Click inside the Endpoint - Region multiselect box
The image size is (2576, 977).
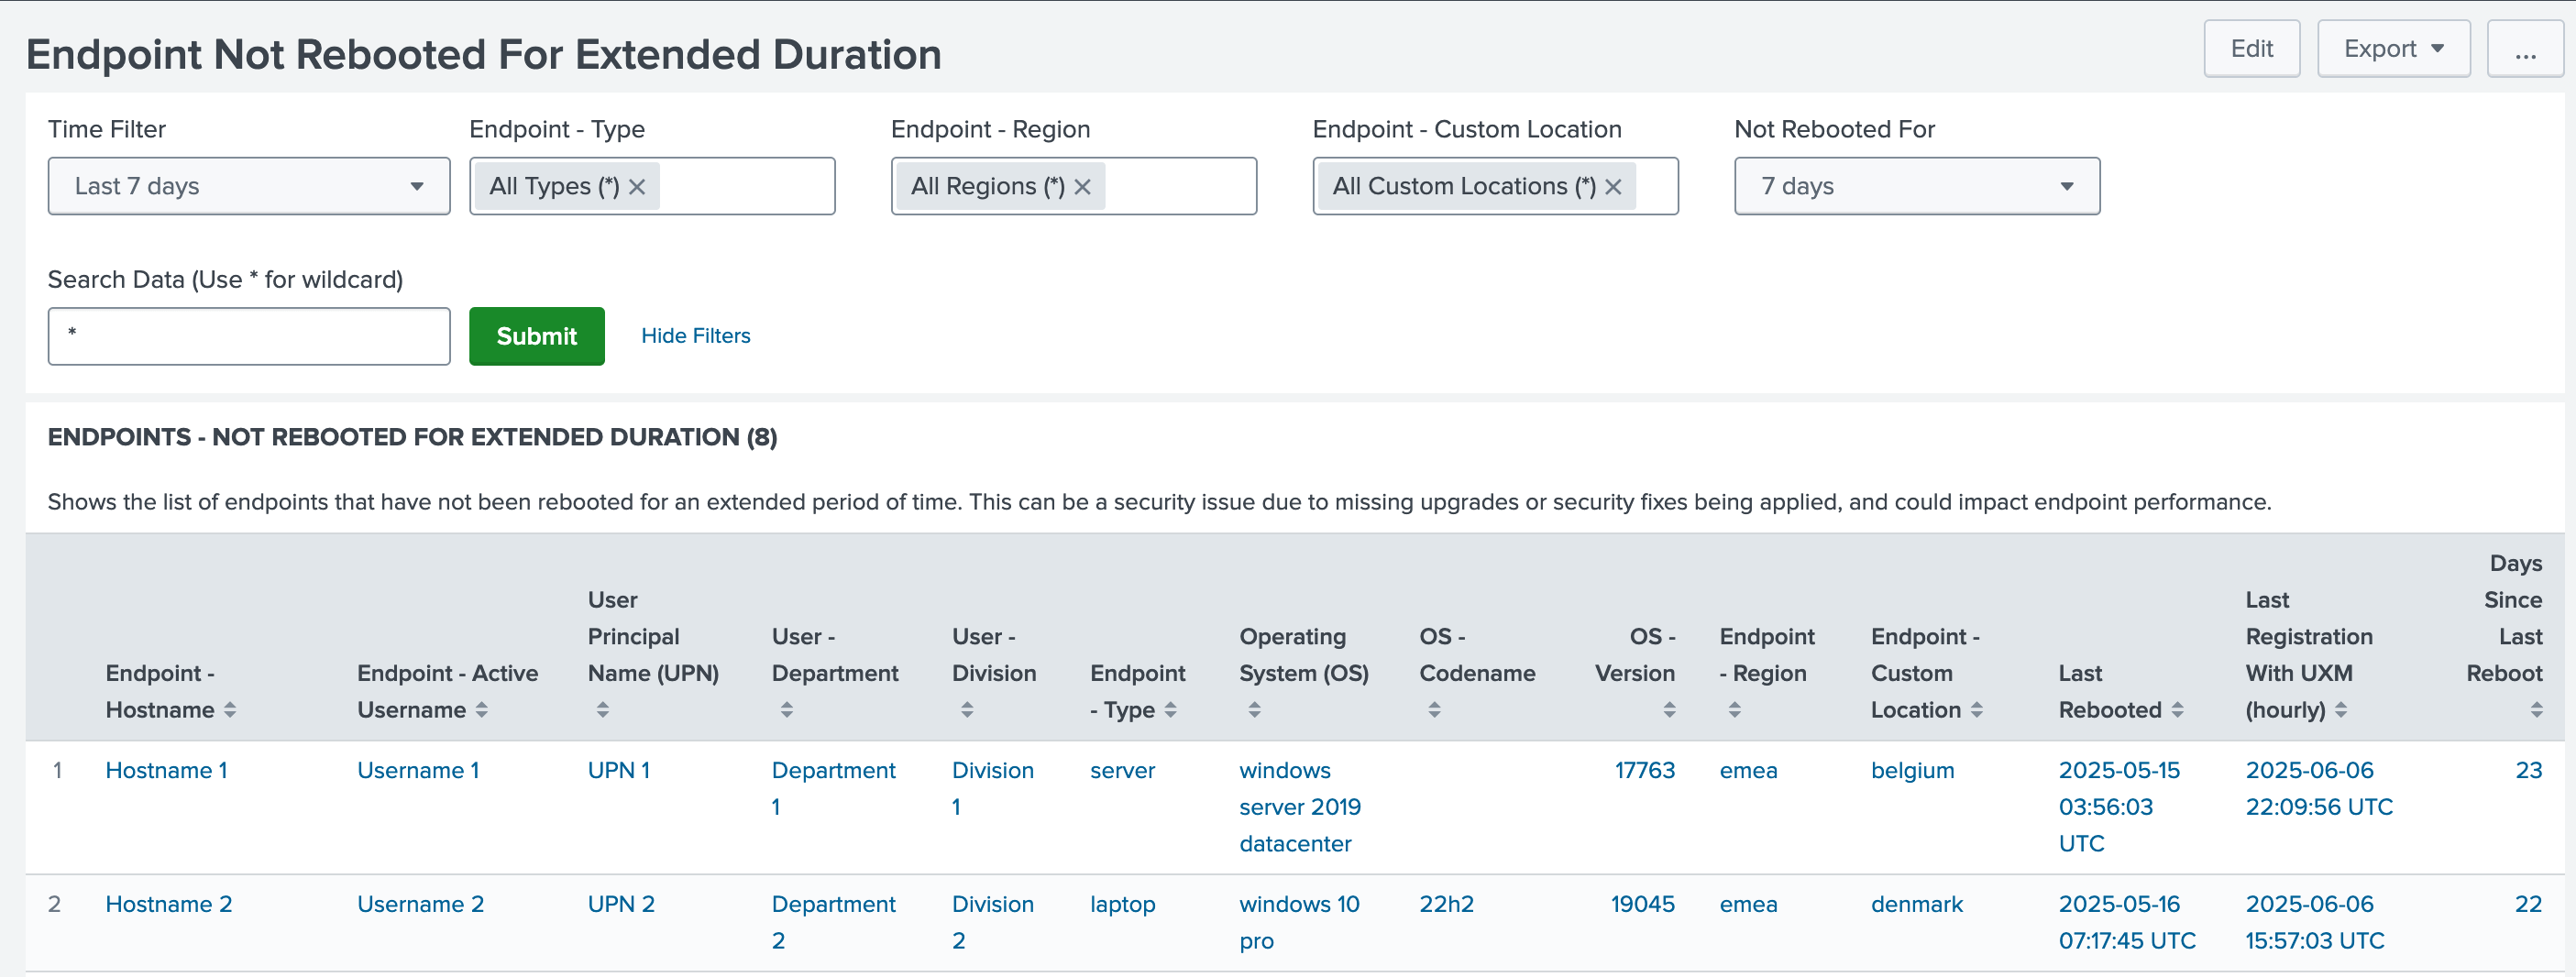click(1178, 187)
